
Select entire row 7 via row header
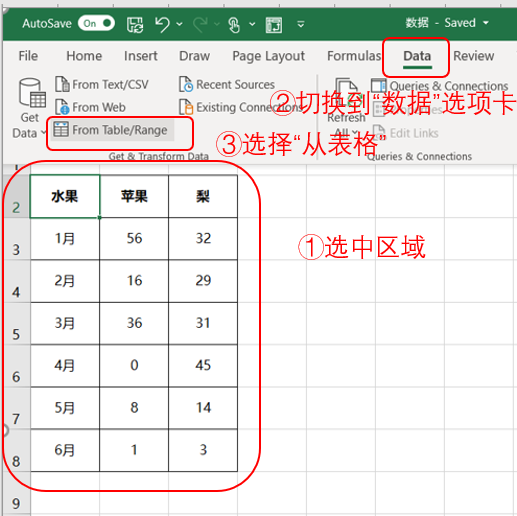[x=16, y=408]
